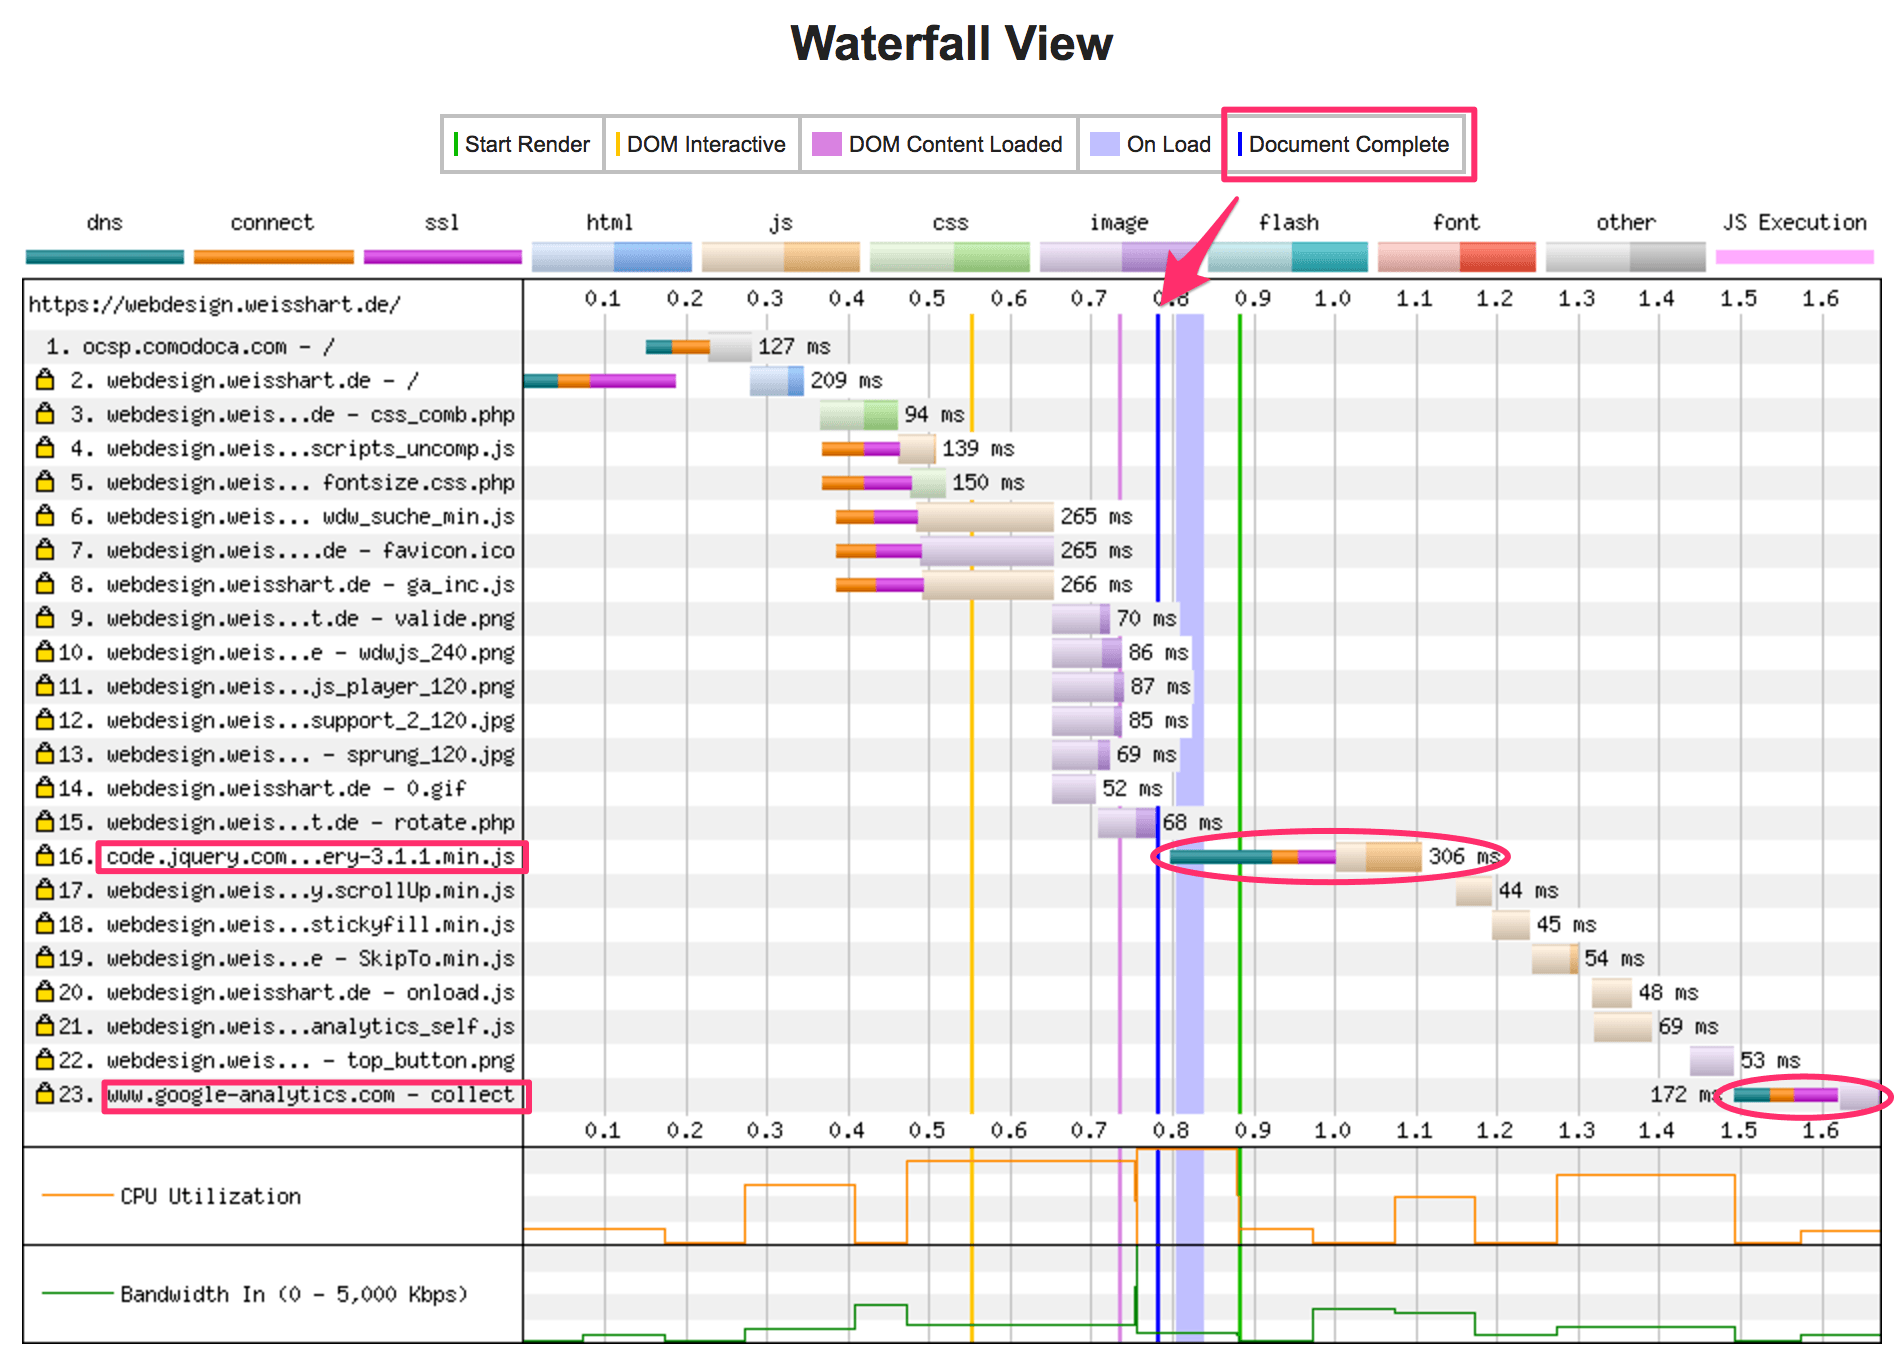The width and height of the screenshot is (1904, 1364).
Task: Click the Document Complete legend entry
Action: click(1343, 144)
